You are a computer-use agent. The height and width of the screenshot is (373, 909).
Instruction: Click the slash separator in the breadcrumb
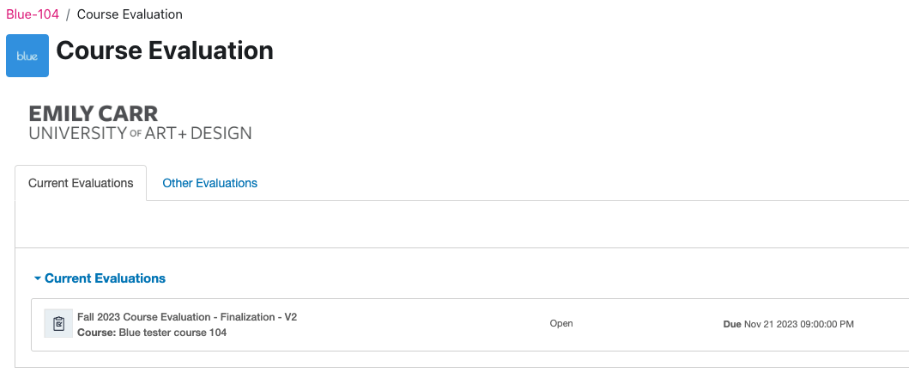pyautogui.click(x=68, y=15)
